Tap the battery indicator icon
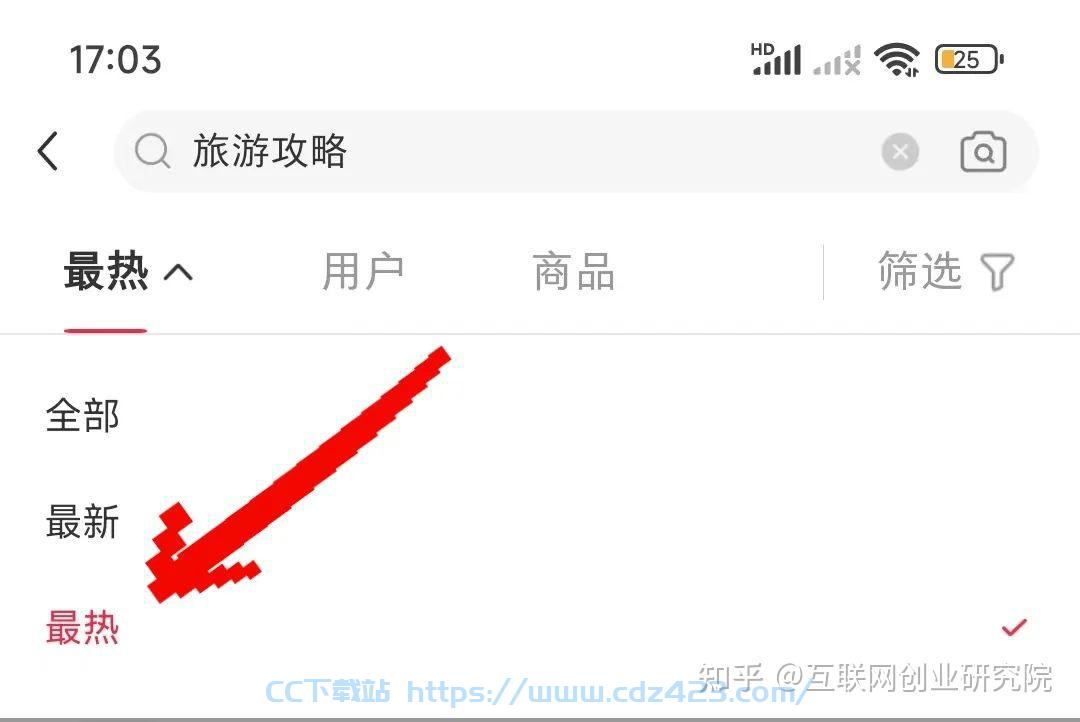The height and width of the screenshot is (722, 1080). tap(969, 59)
